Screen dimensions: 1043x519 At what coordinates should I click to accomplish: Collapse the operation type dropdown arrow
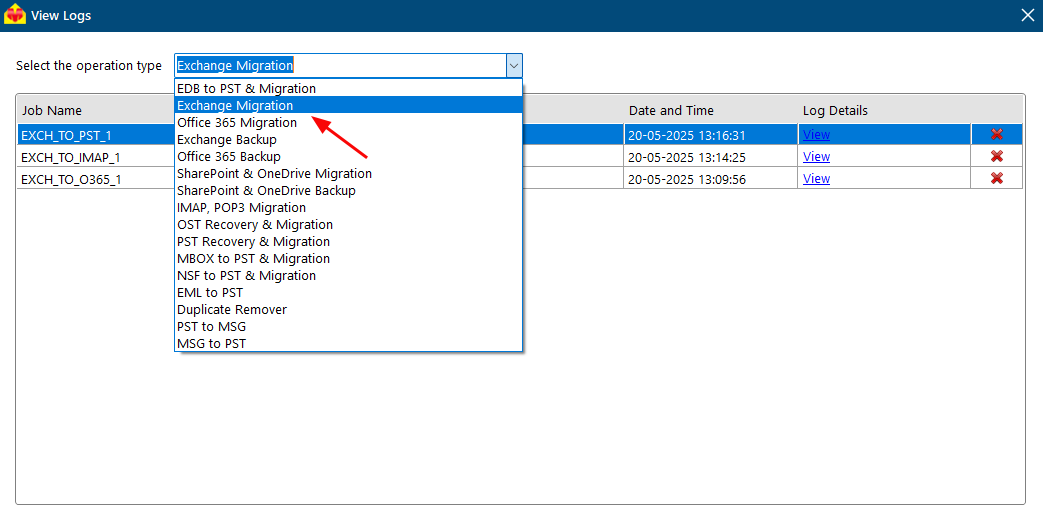pyautogui.click(x=514, y=66)
